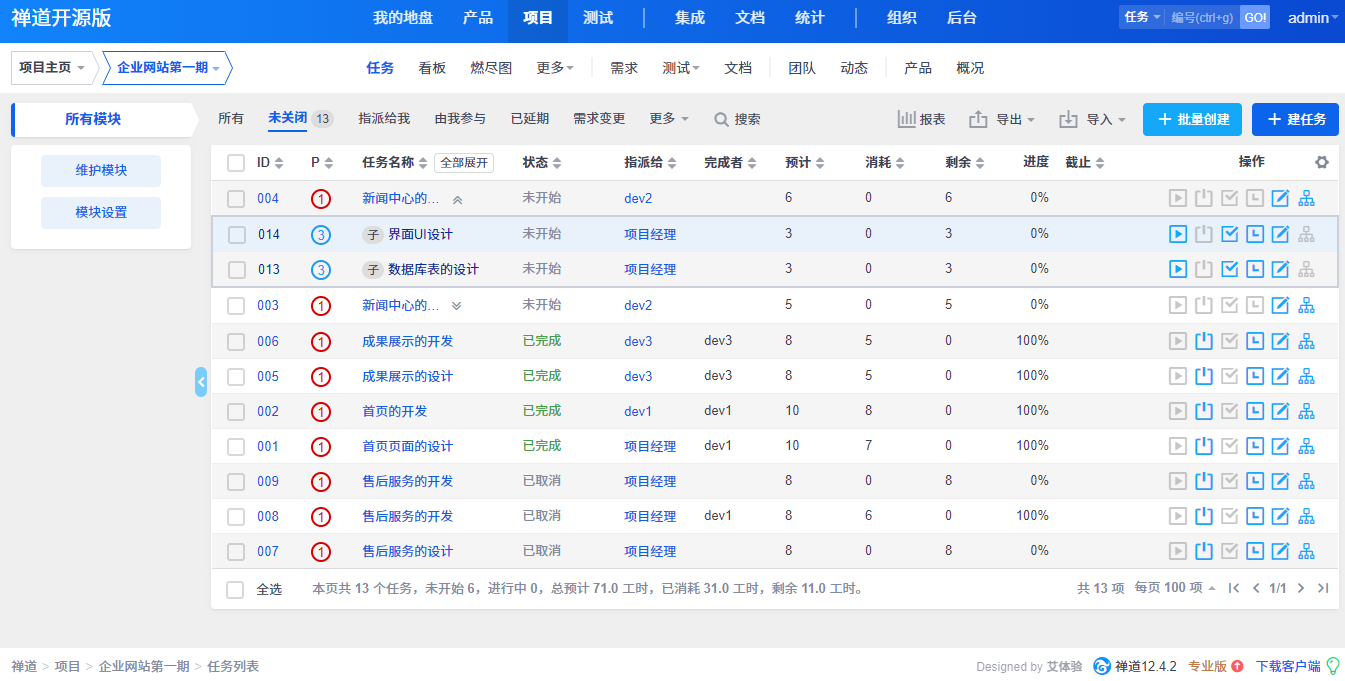Open 我的地盘 in top navigation
Viewport: 1345px width, 681px height.
pos(403,18)
